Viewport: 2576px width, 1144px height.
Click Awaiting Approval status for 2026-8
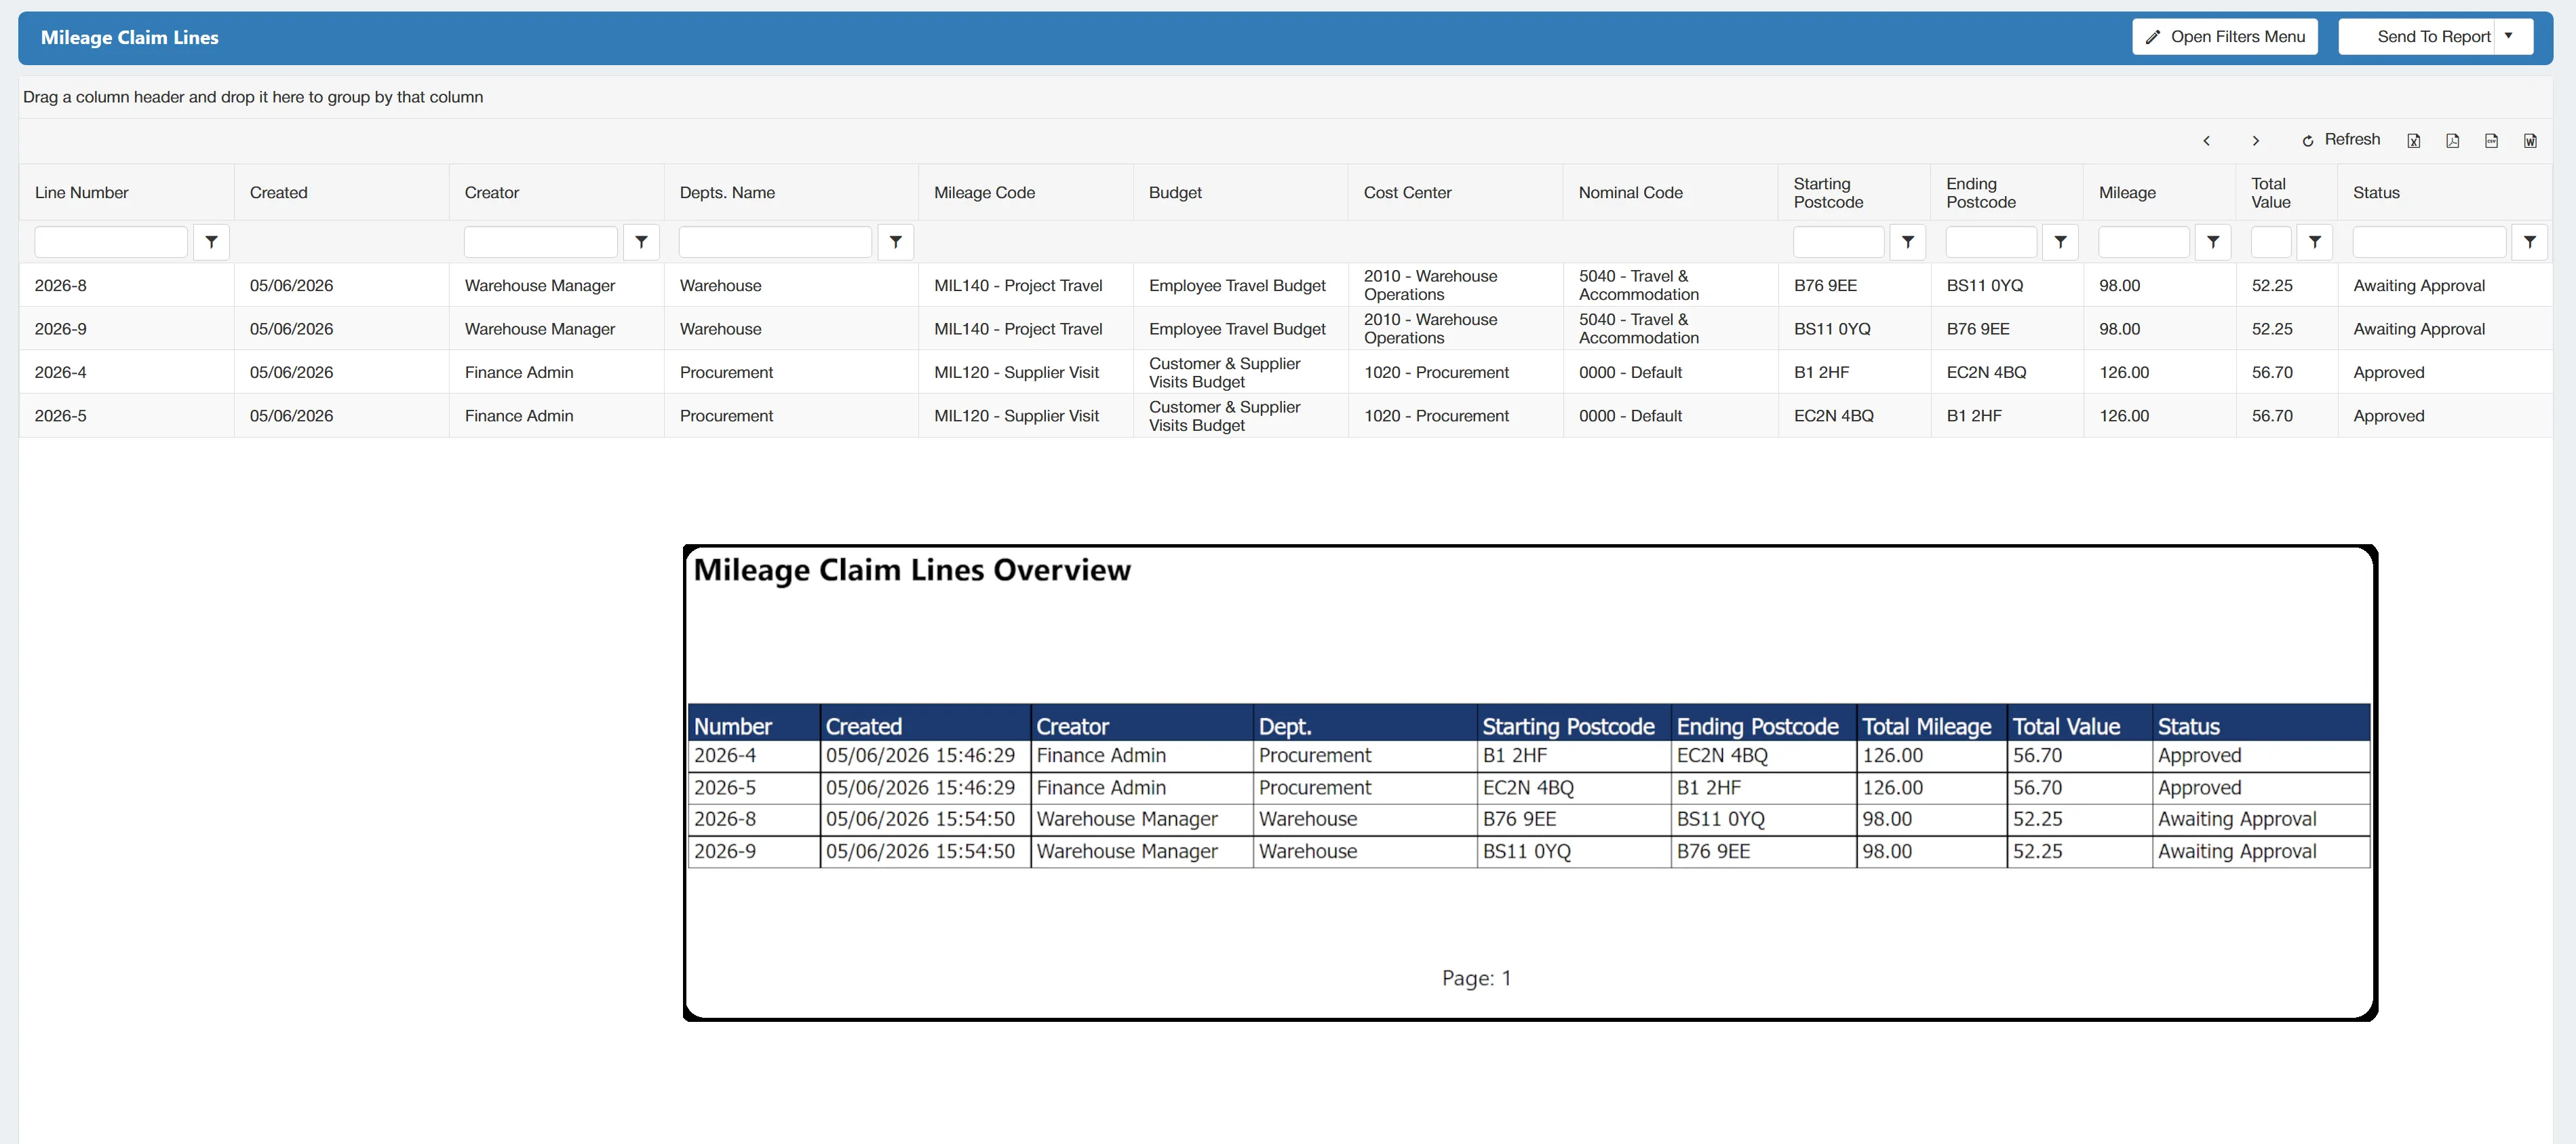coord(2419,286)
